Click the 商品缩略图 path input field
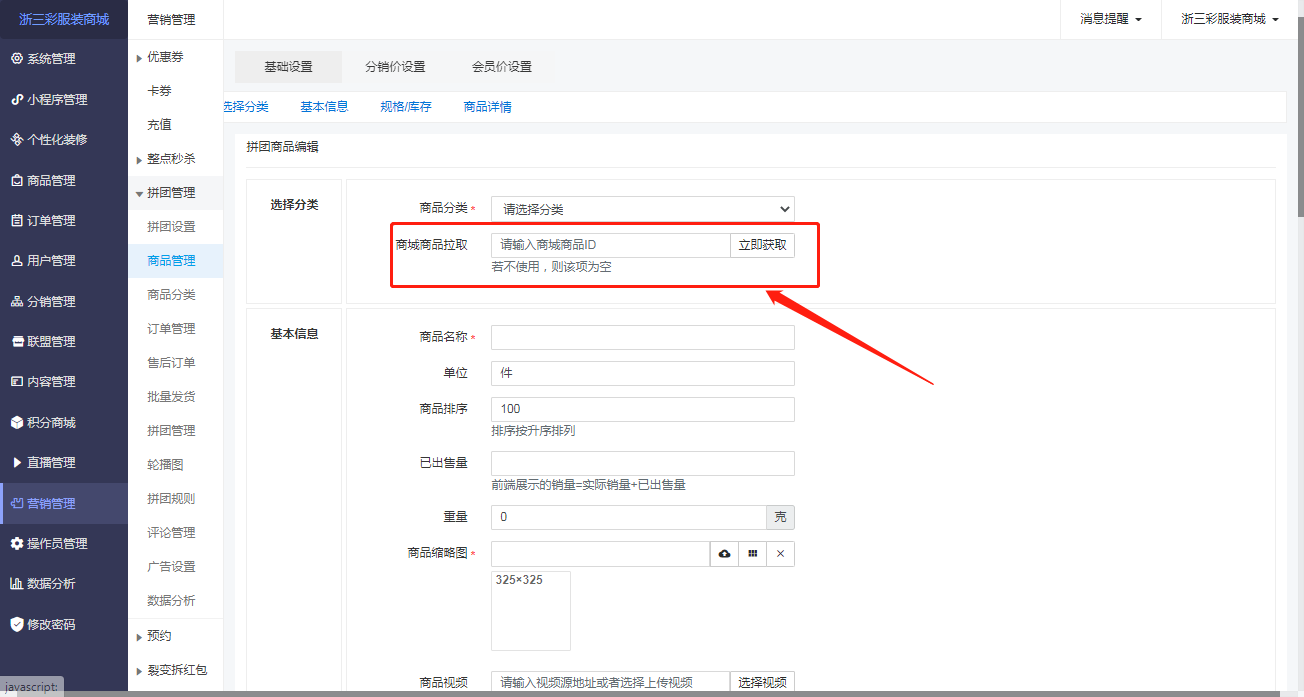The width and height of the screenshot is (1304, 697). coord(600,554)
